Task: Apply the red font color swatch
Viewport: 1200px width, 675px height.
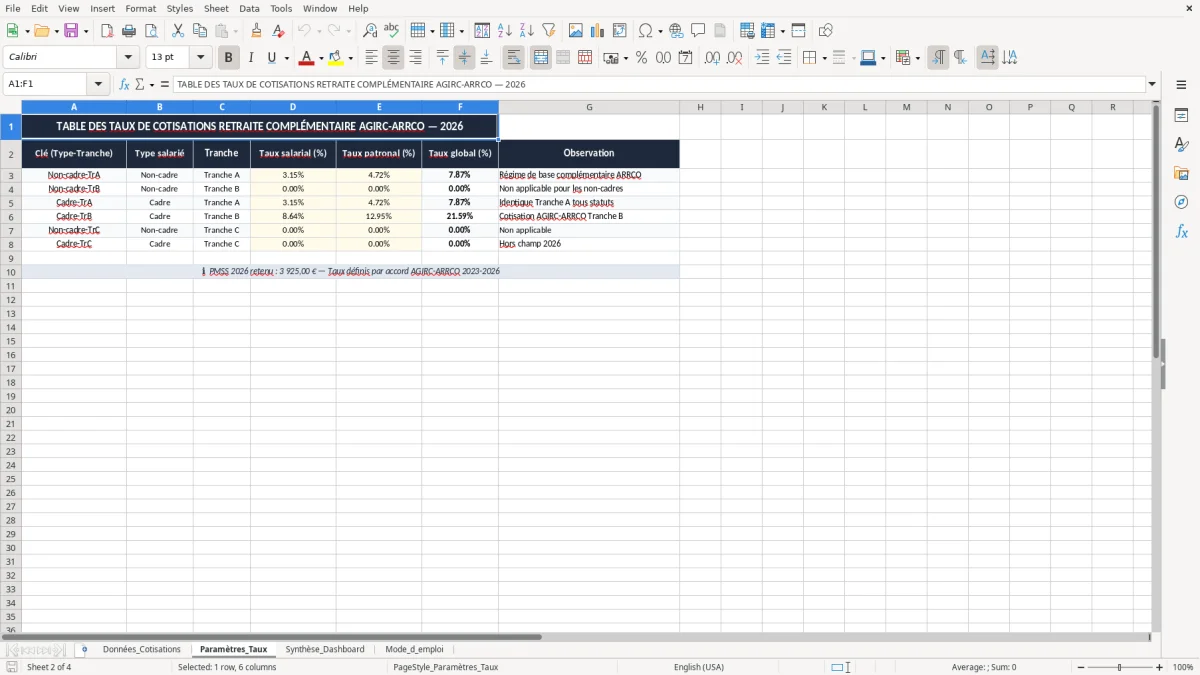Action: (x=307, y=58)
